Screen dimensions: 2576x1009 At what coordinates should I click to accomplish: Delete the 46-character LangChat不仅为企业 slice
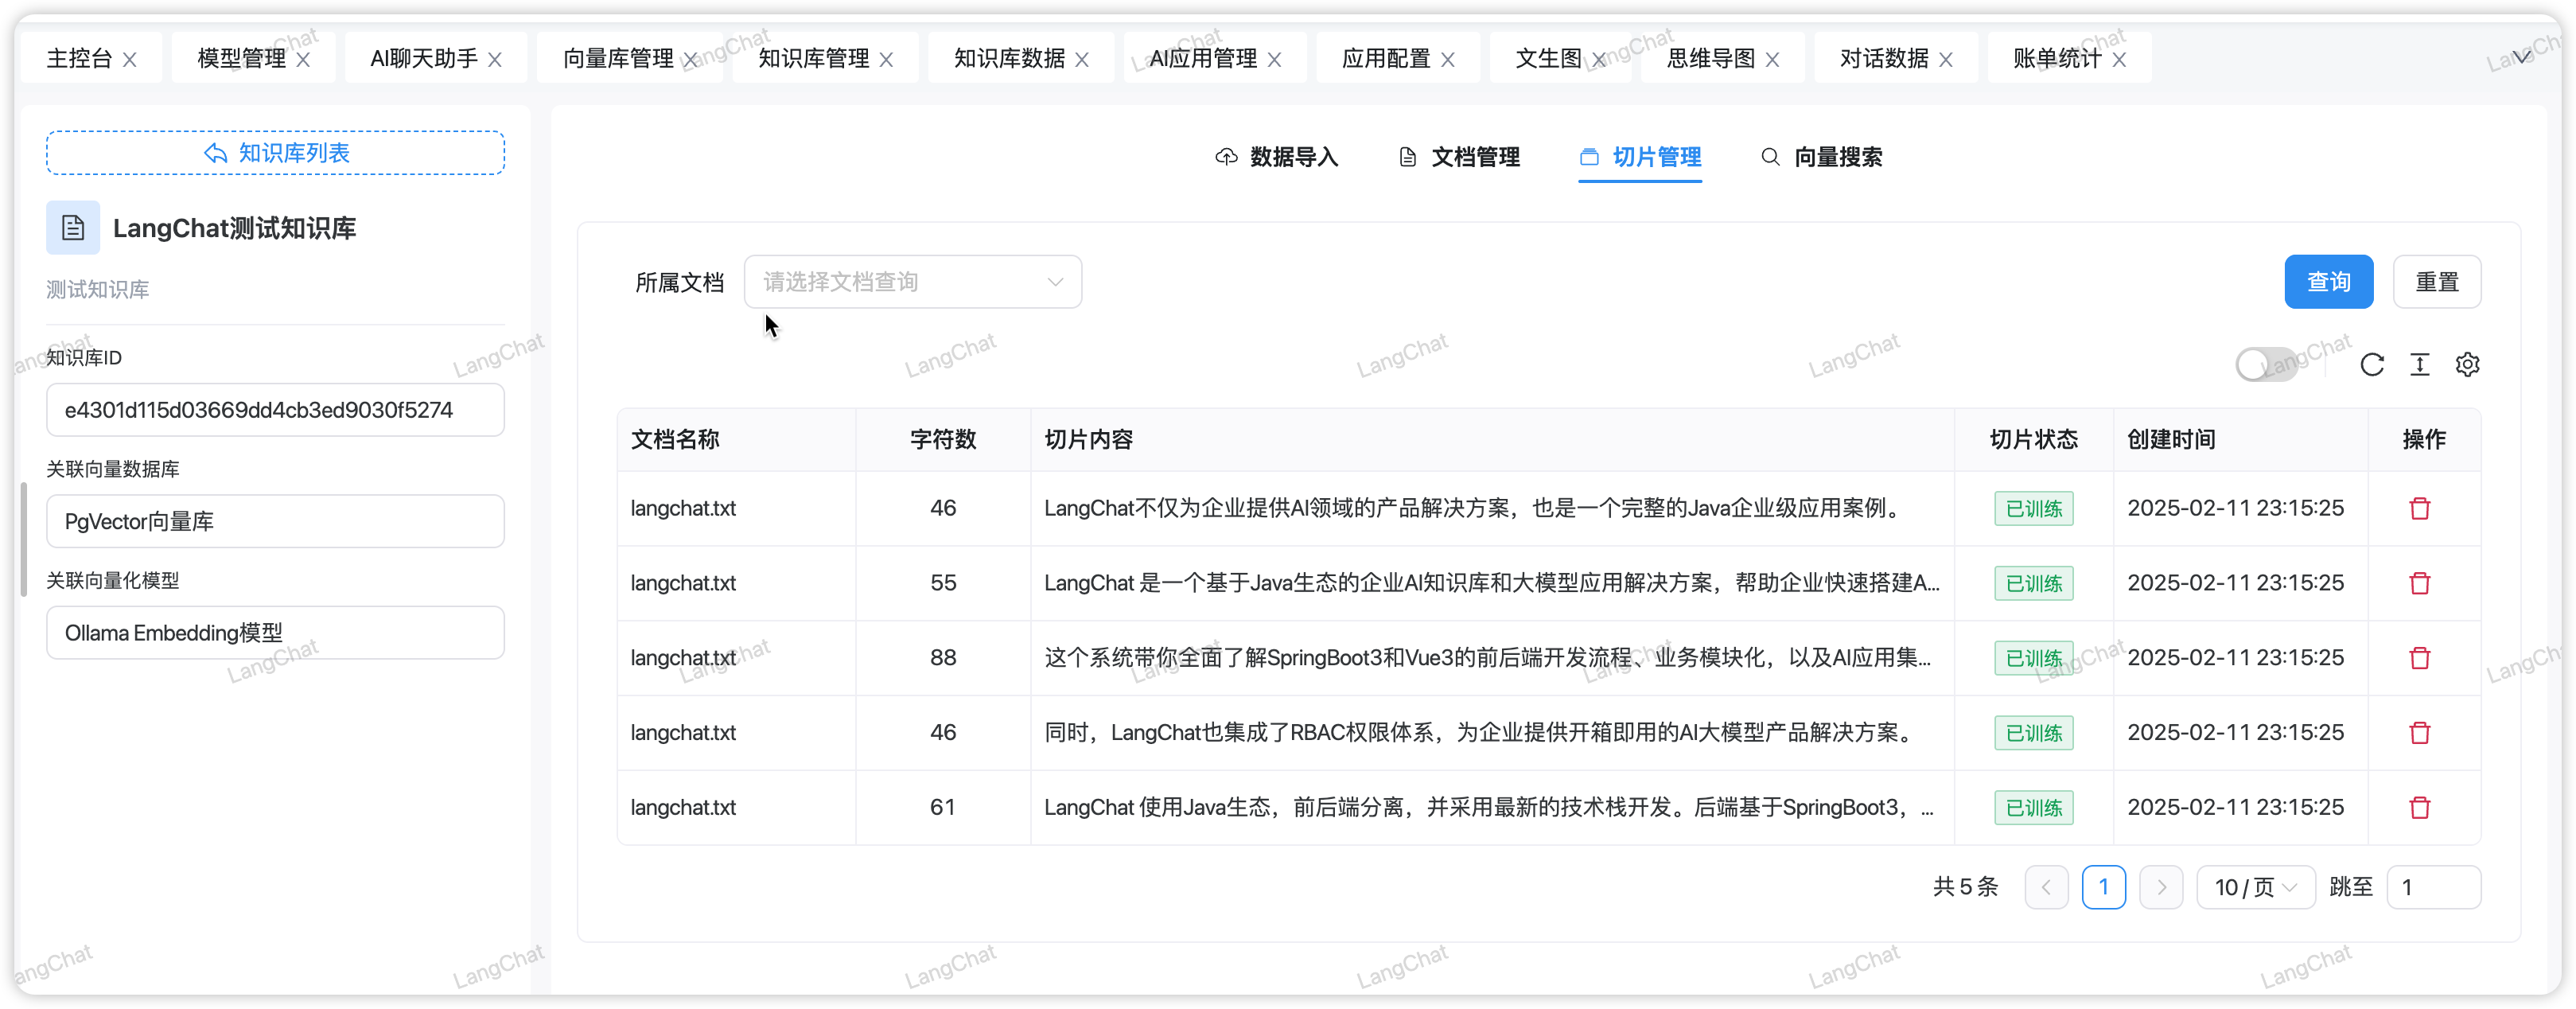[2419, 508]
